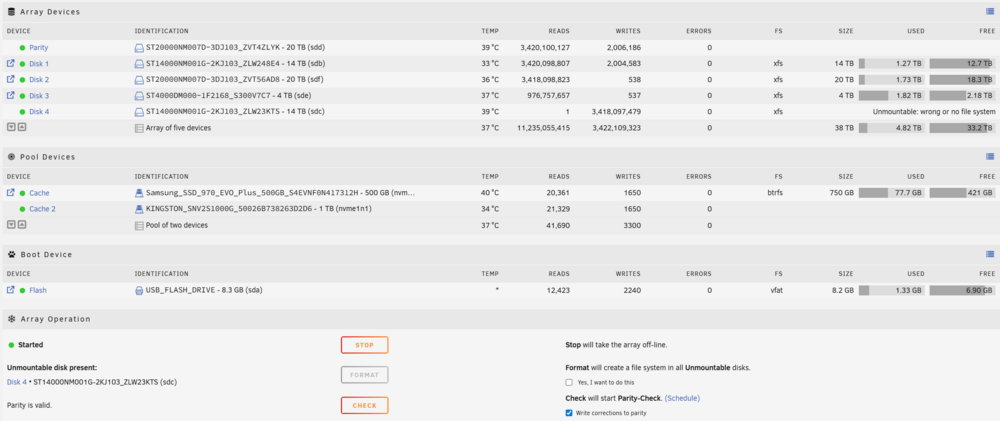Click 'Unmountable disk present:' label
Screen dimensions: 1000x421
click(52, 368)
